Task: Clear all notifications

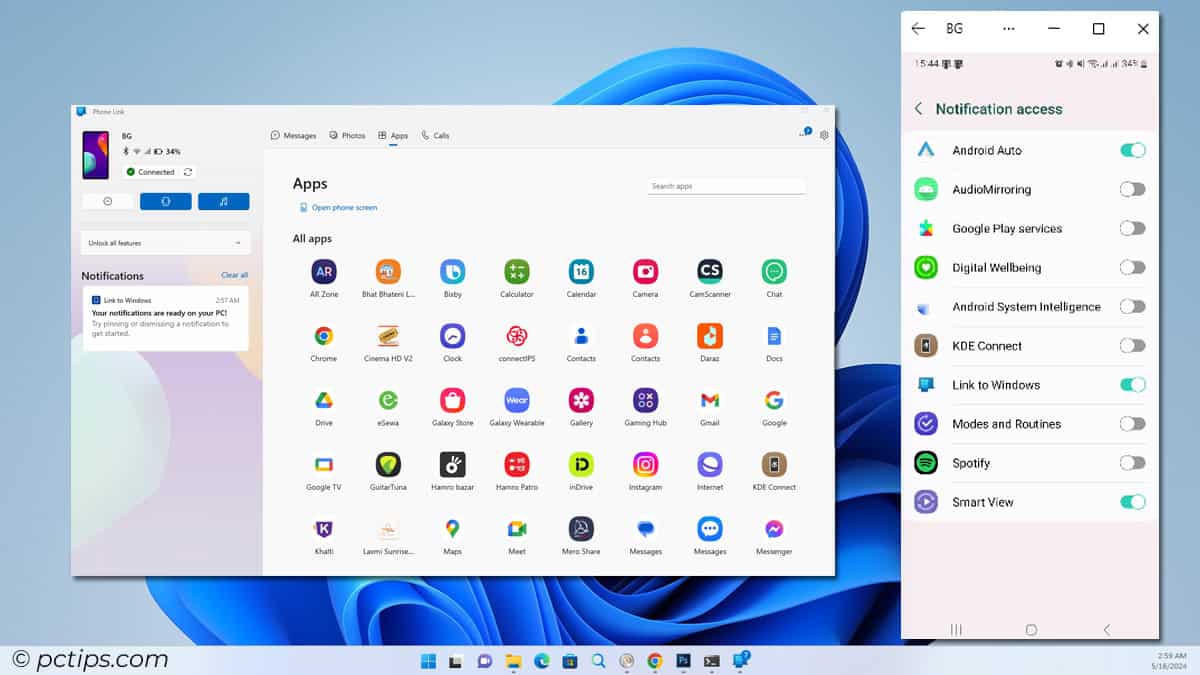Action: 234,275
